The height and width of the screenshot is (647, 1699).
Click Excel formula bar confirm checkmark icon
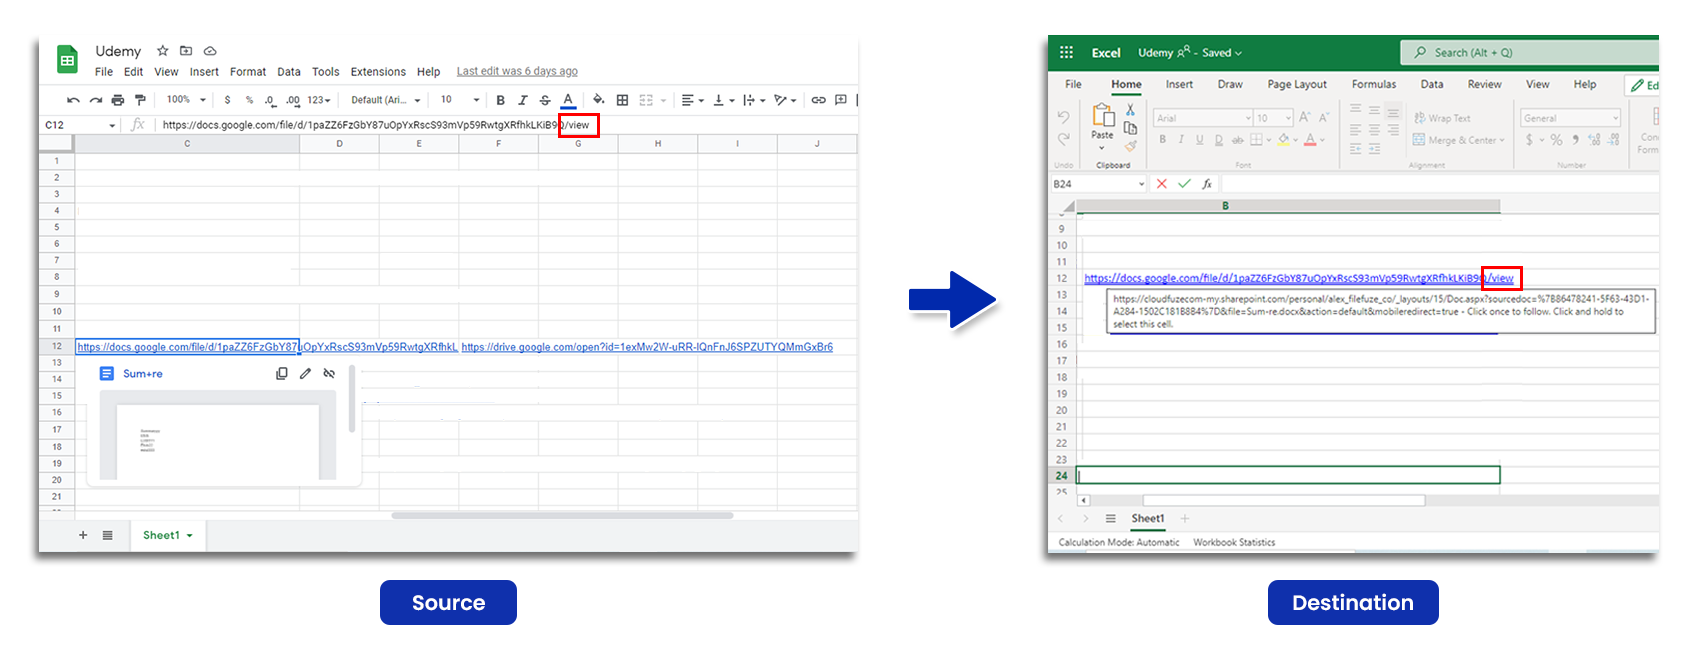[x=1184, y=184]
